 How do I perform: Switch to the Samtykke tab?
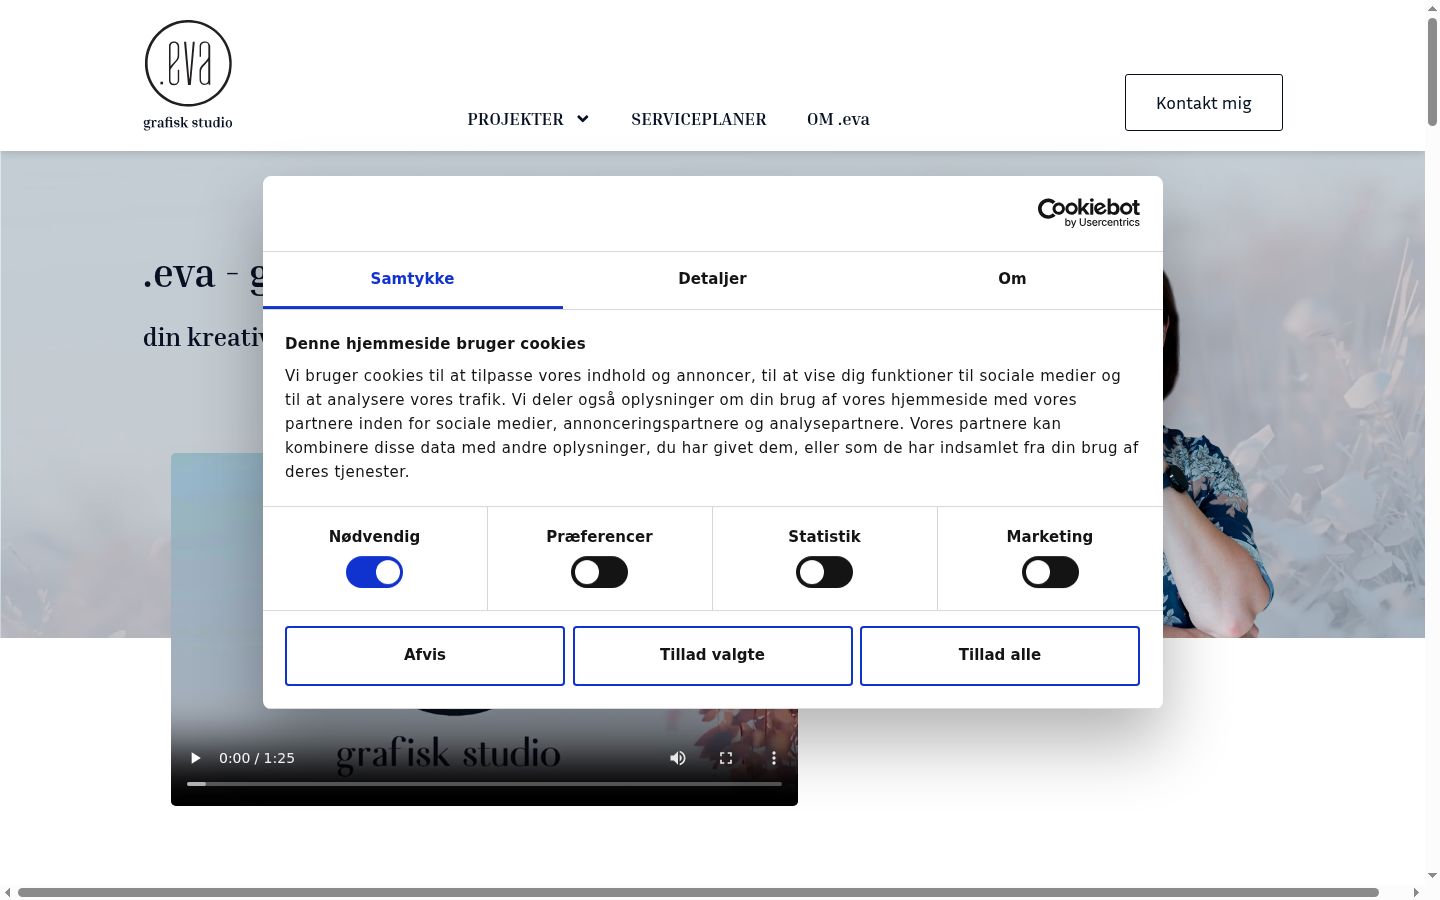tap(412, 279)
